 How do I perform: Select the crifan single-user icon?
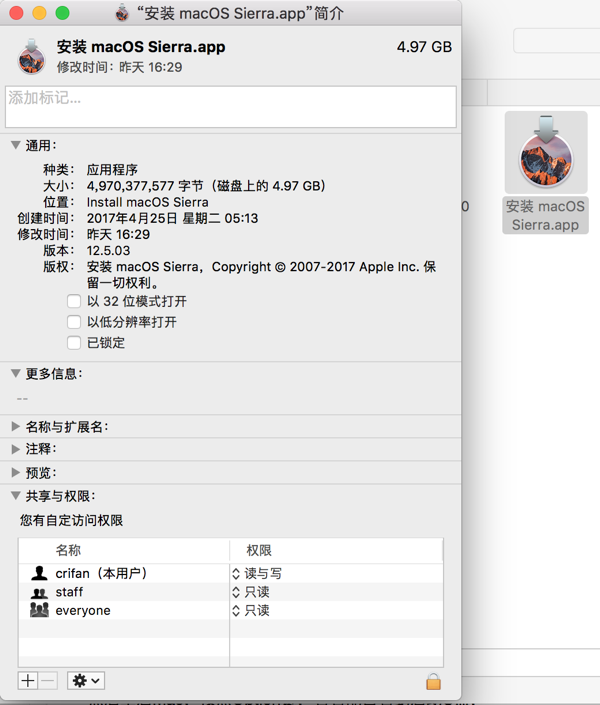[39, 573]
